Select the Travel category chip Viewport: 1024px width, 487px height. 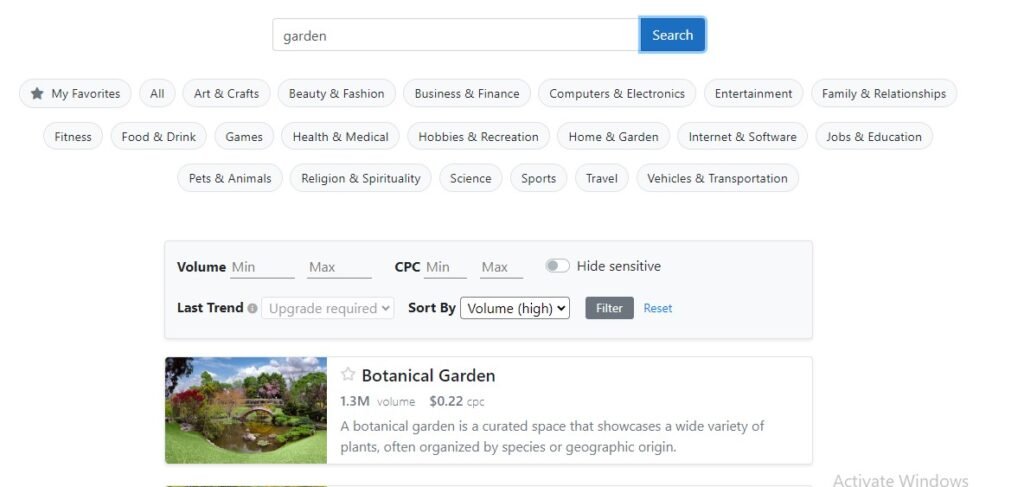click(x=601, y=179)
